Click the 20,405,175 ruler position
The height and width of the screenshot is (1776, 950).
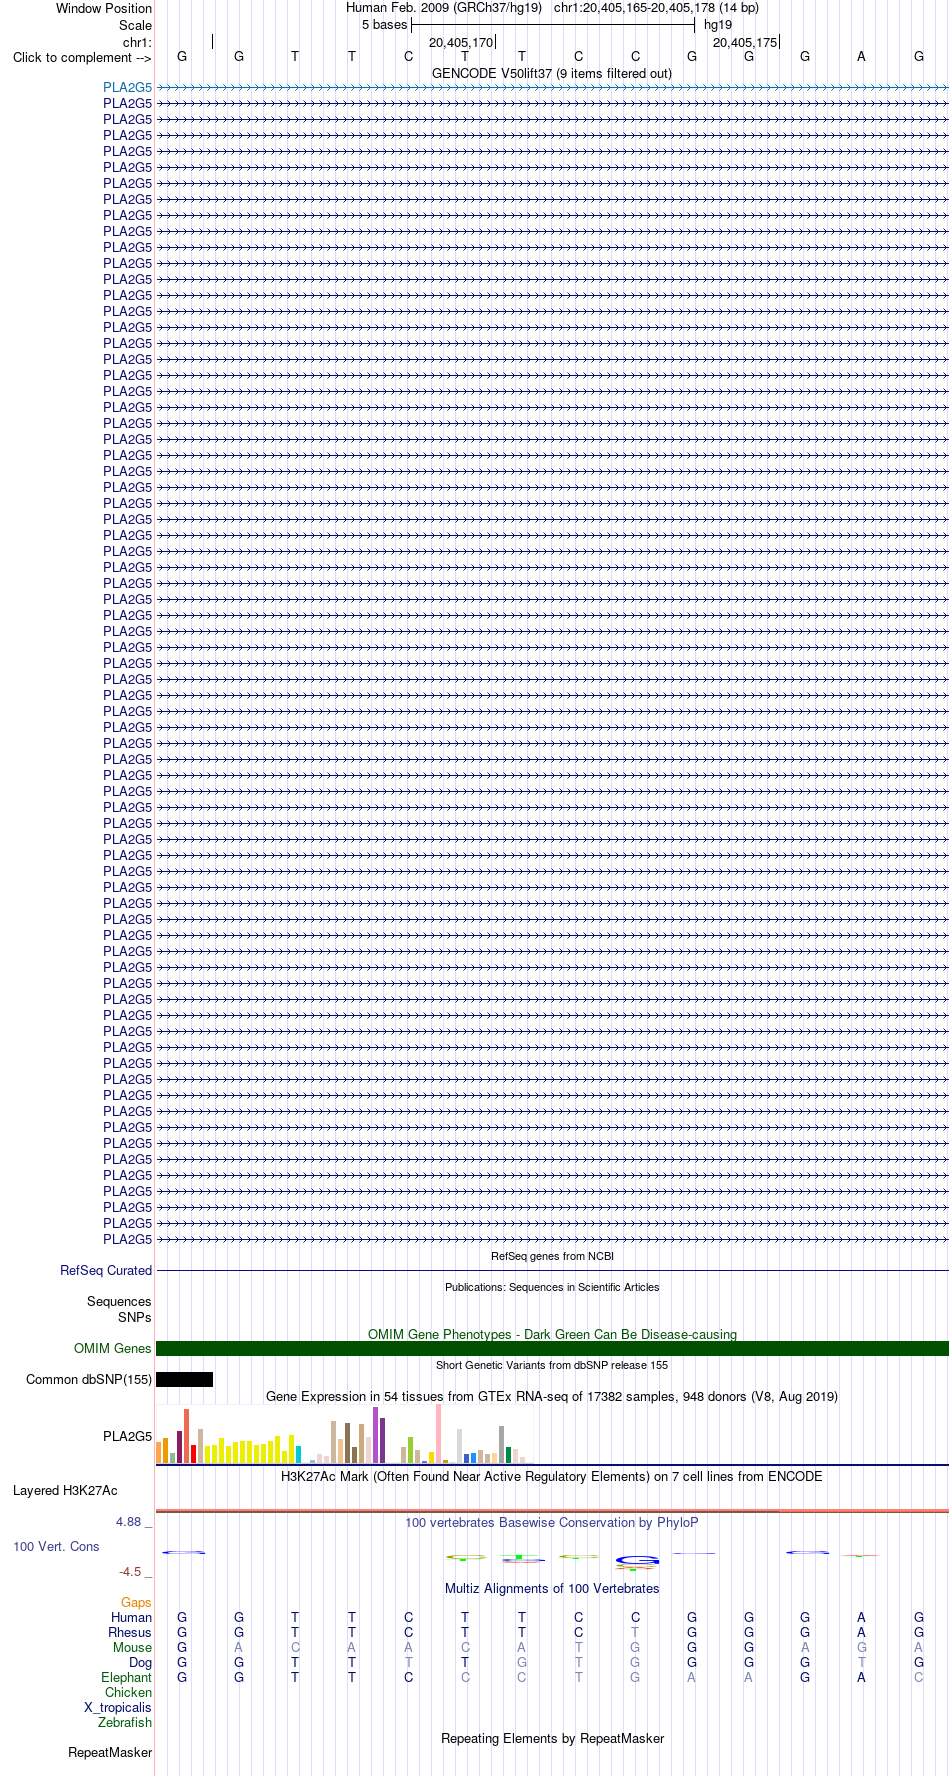745,42
